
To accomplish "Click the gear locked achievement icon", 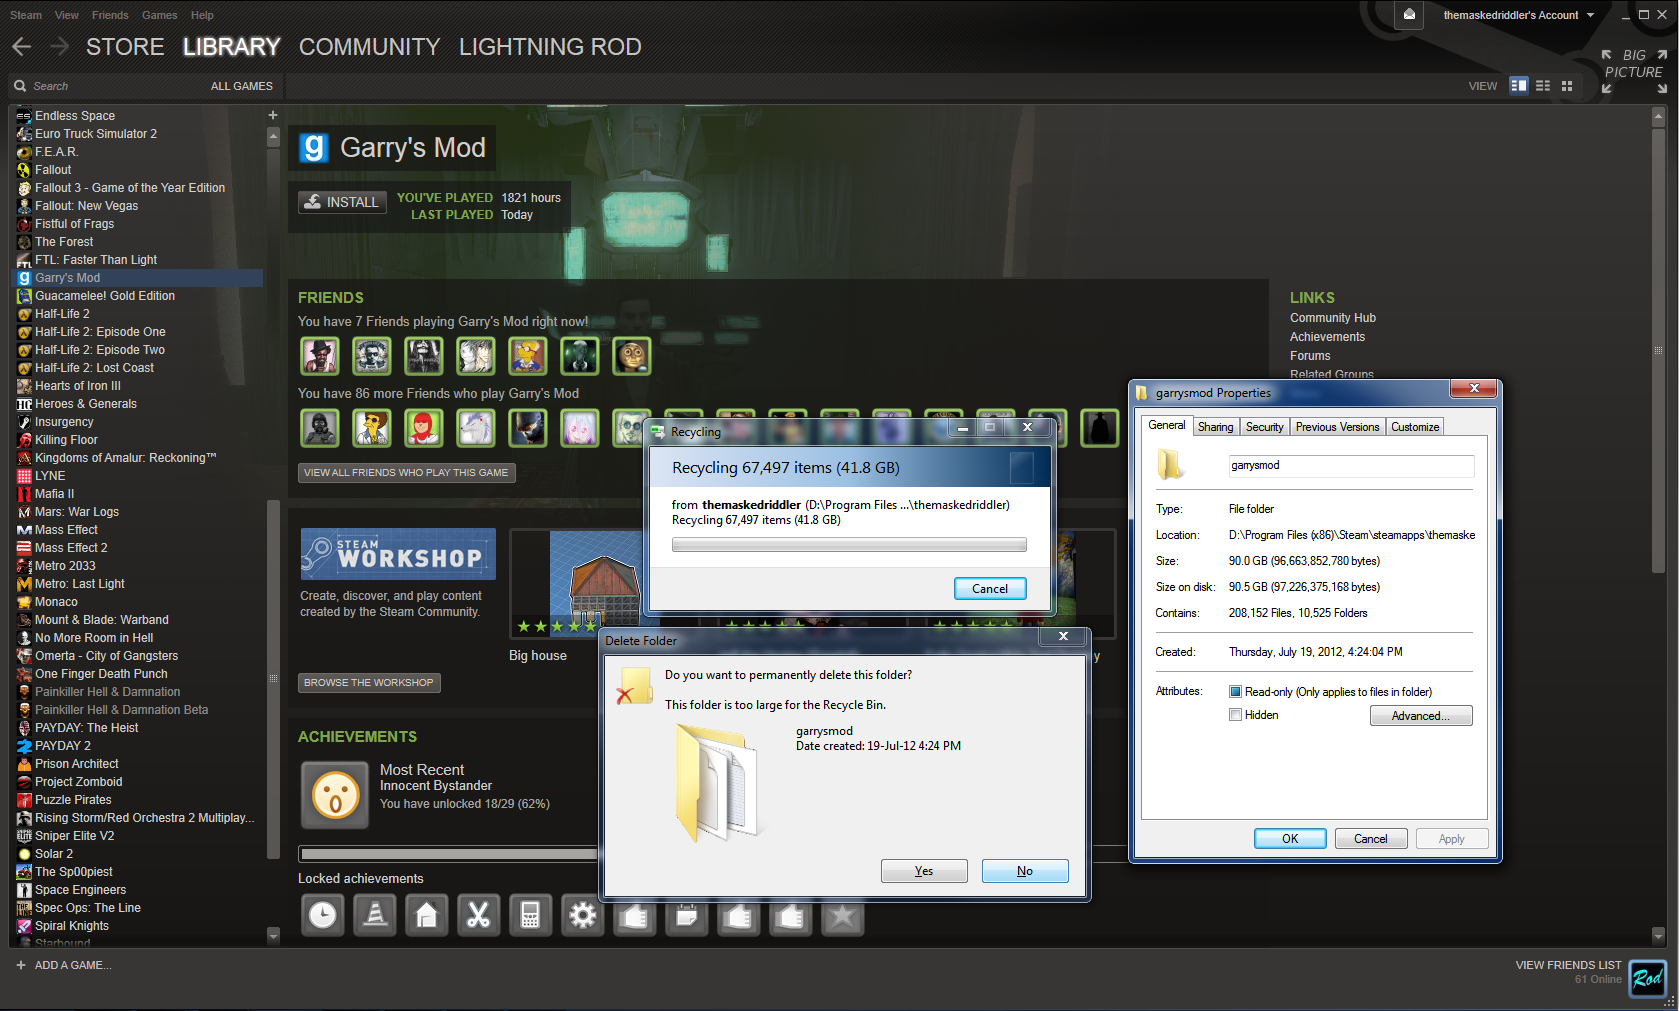I will (x=583, y=915).
